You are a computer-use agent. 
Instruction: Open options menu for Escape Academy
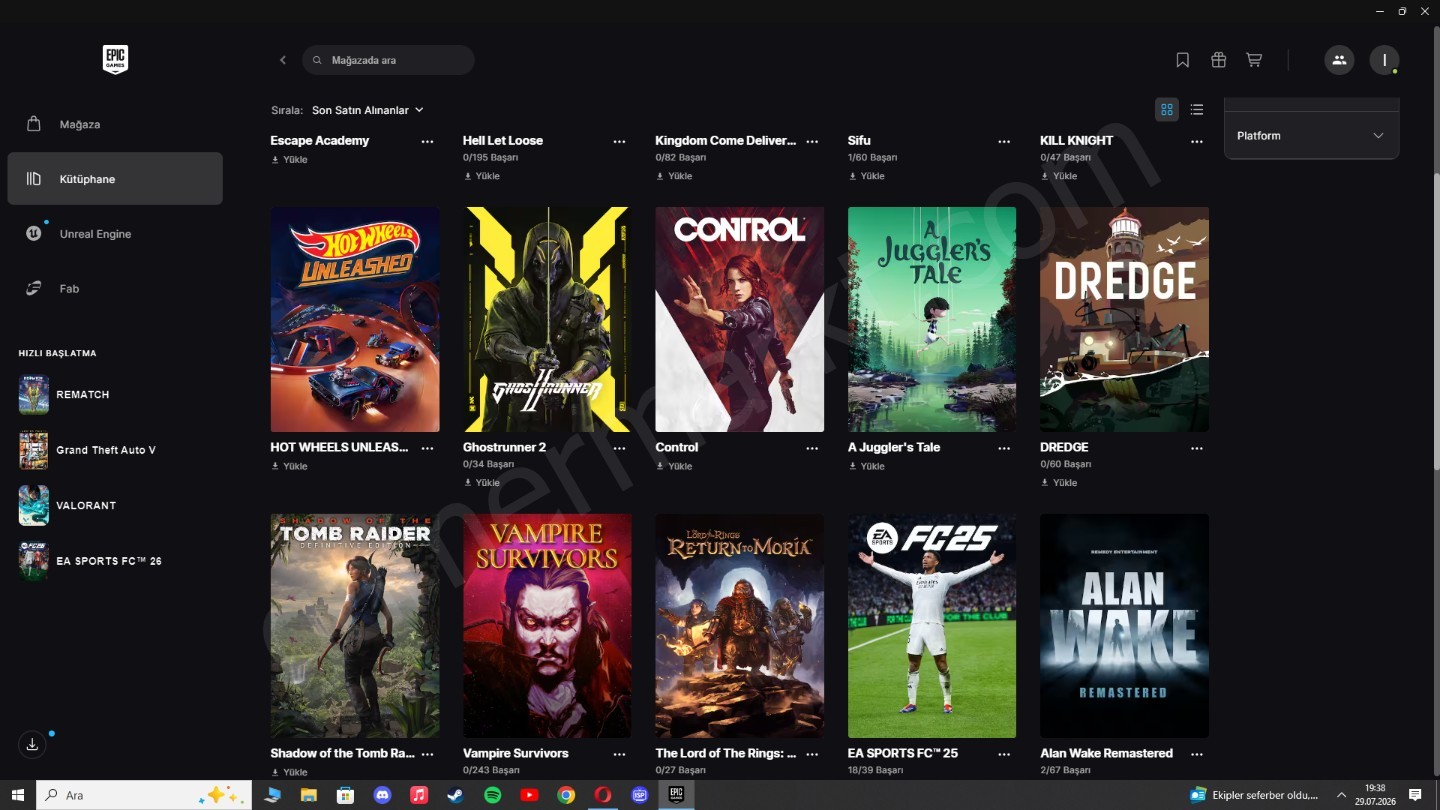pyautogui.click(x=427, y=142)
